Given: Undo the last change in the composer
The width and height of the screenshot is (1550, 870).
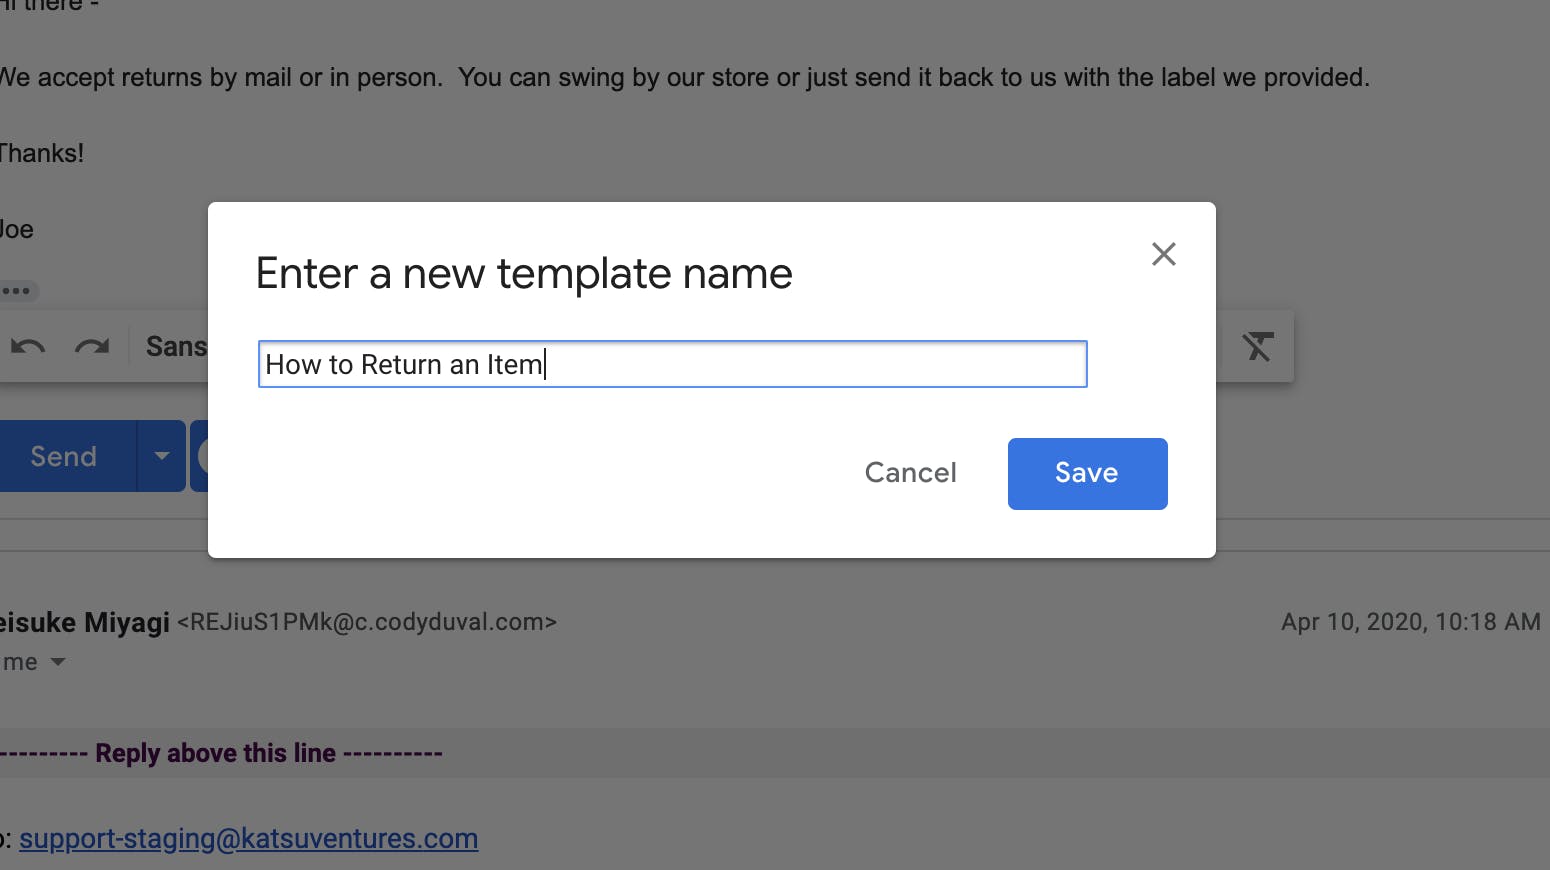Looking at the screenshot, I should coord(27,345).
